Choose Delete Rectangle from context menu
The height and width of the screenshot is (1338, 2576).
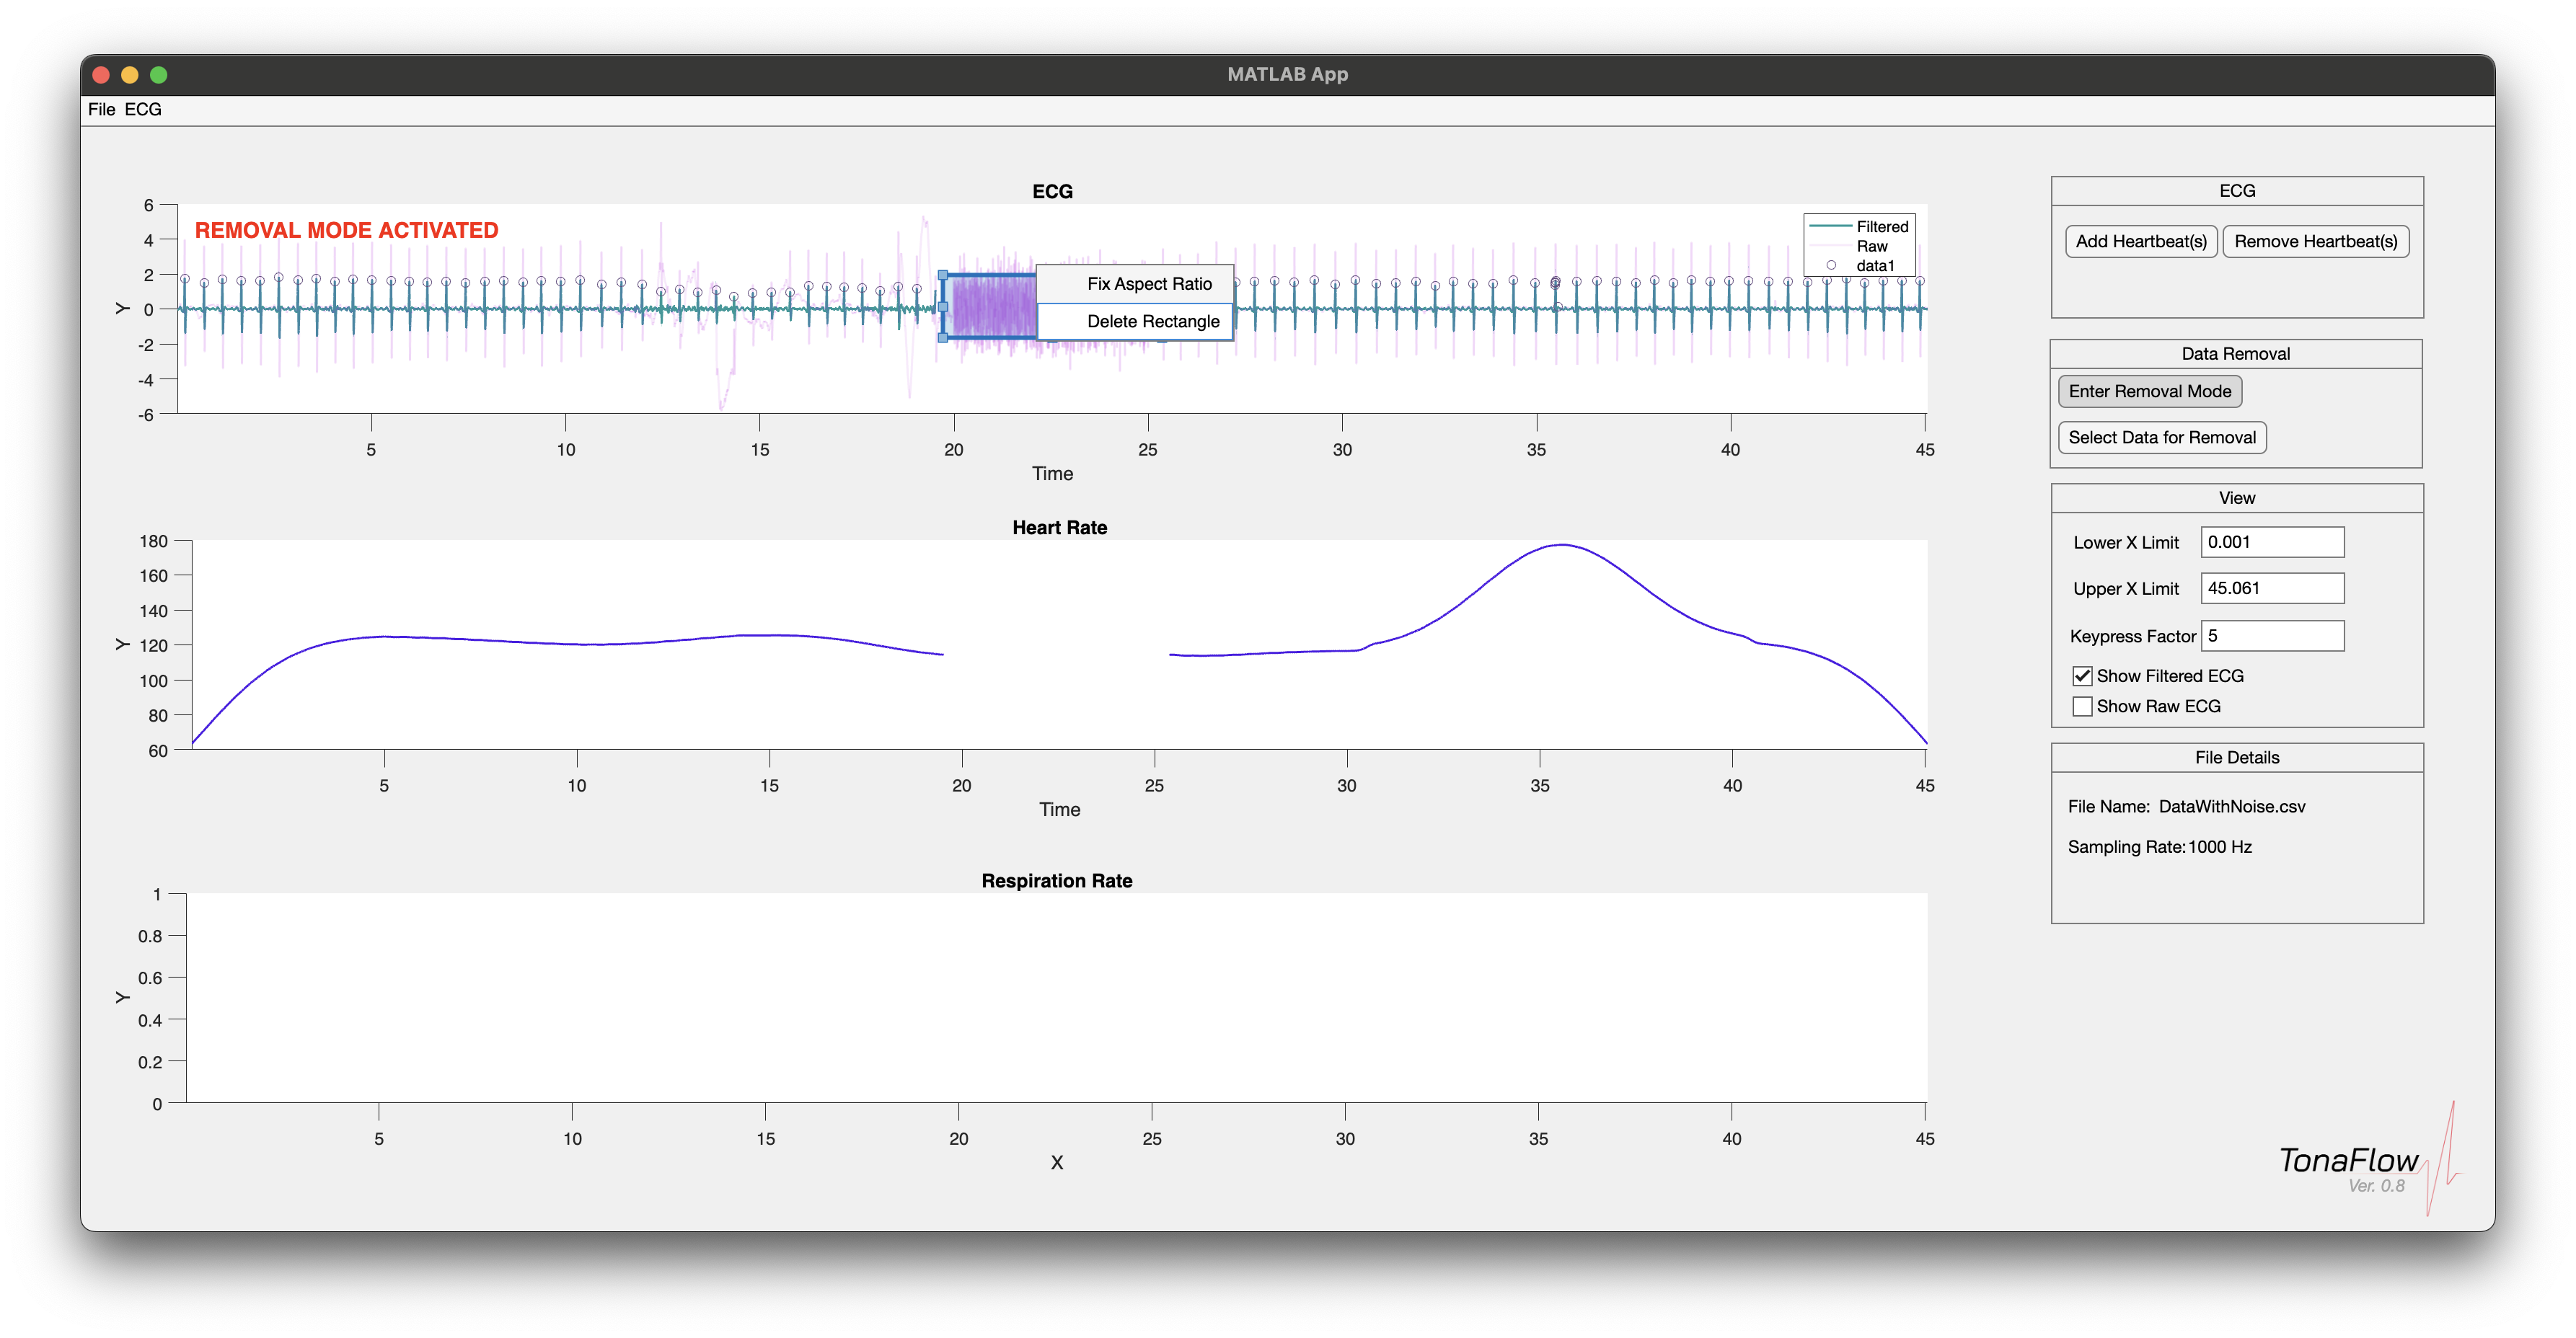coord(1152,321)
